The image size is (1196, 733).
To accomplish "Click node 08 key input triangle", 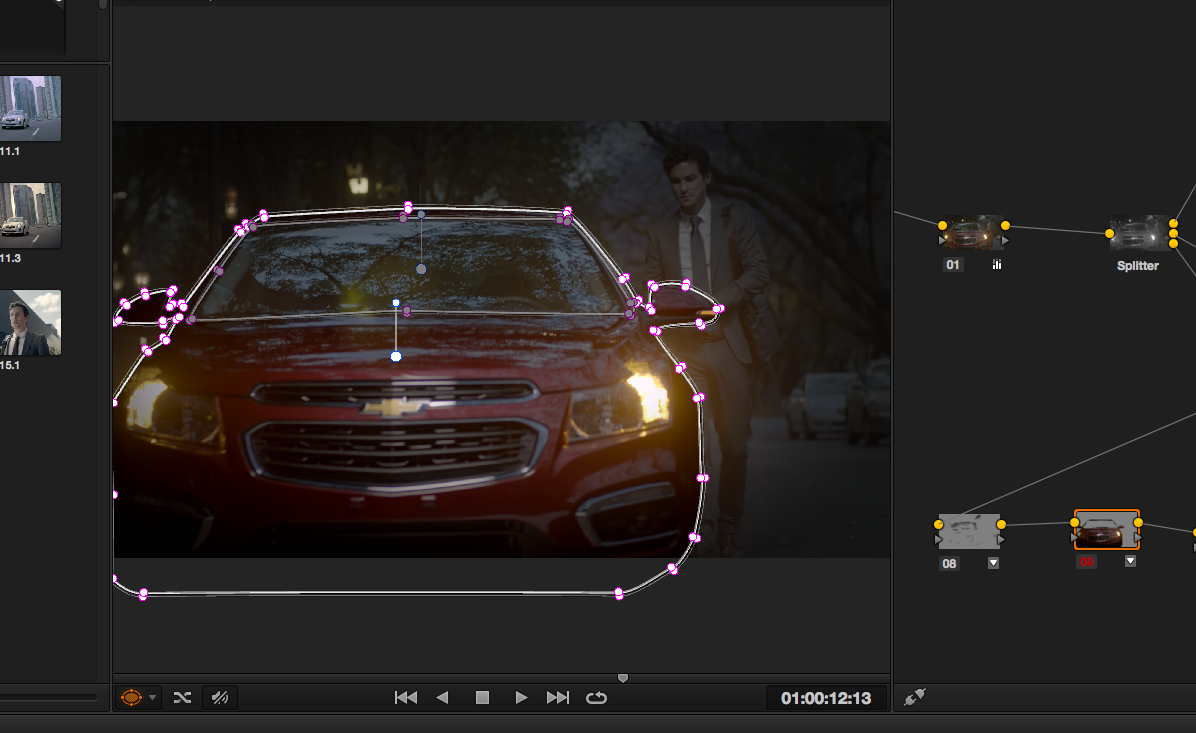I will pyautogui.click(x=938, y=539).
